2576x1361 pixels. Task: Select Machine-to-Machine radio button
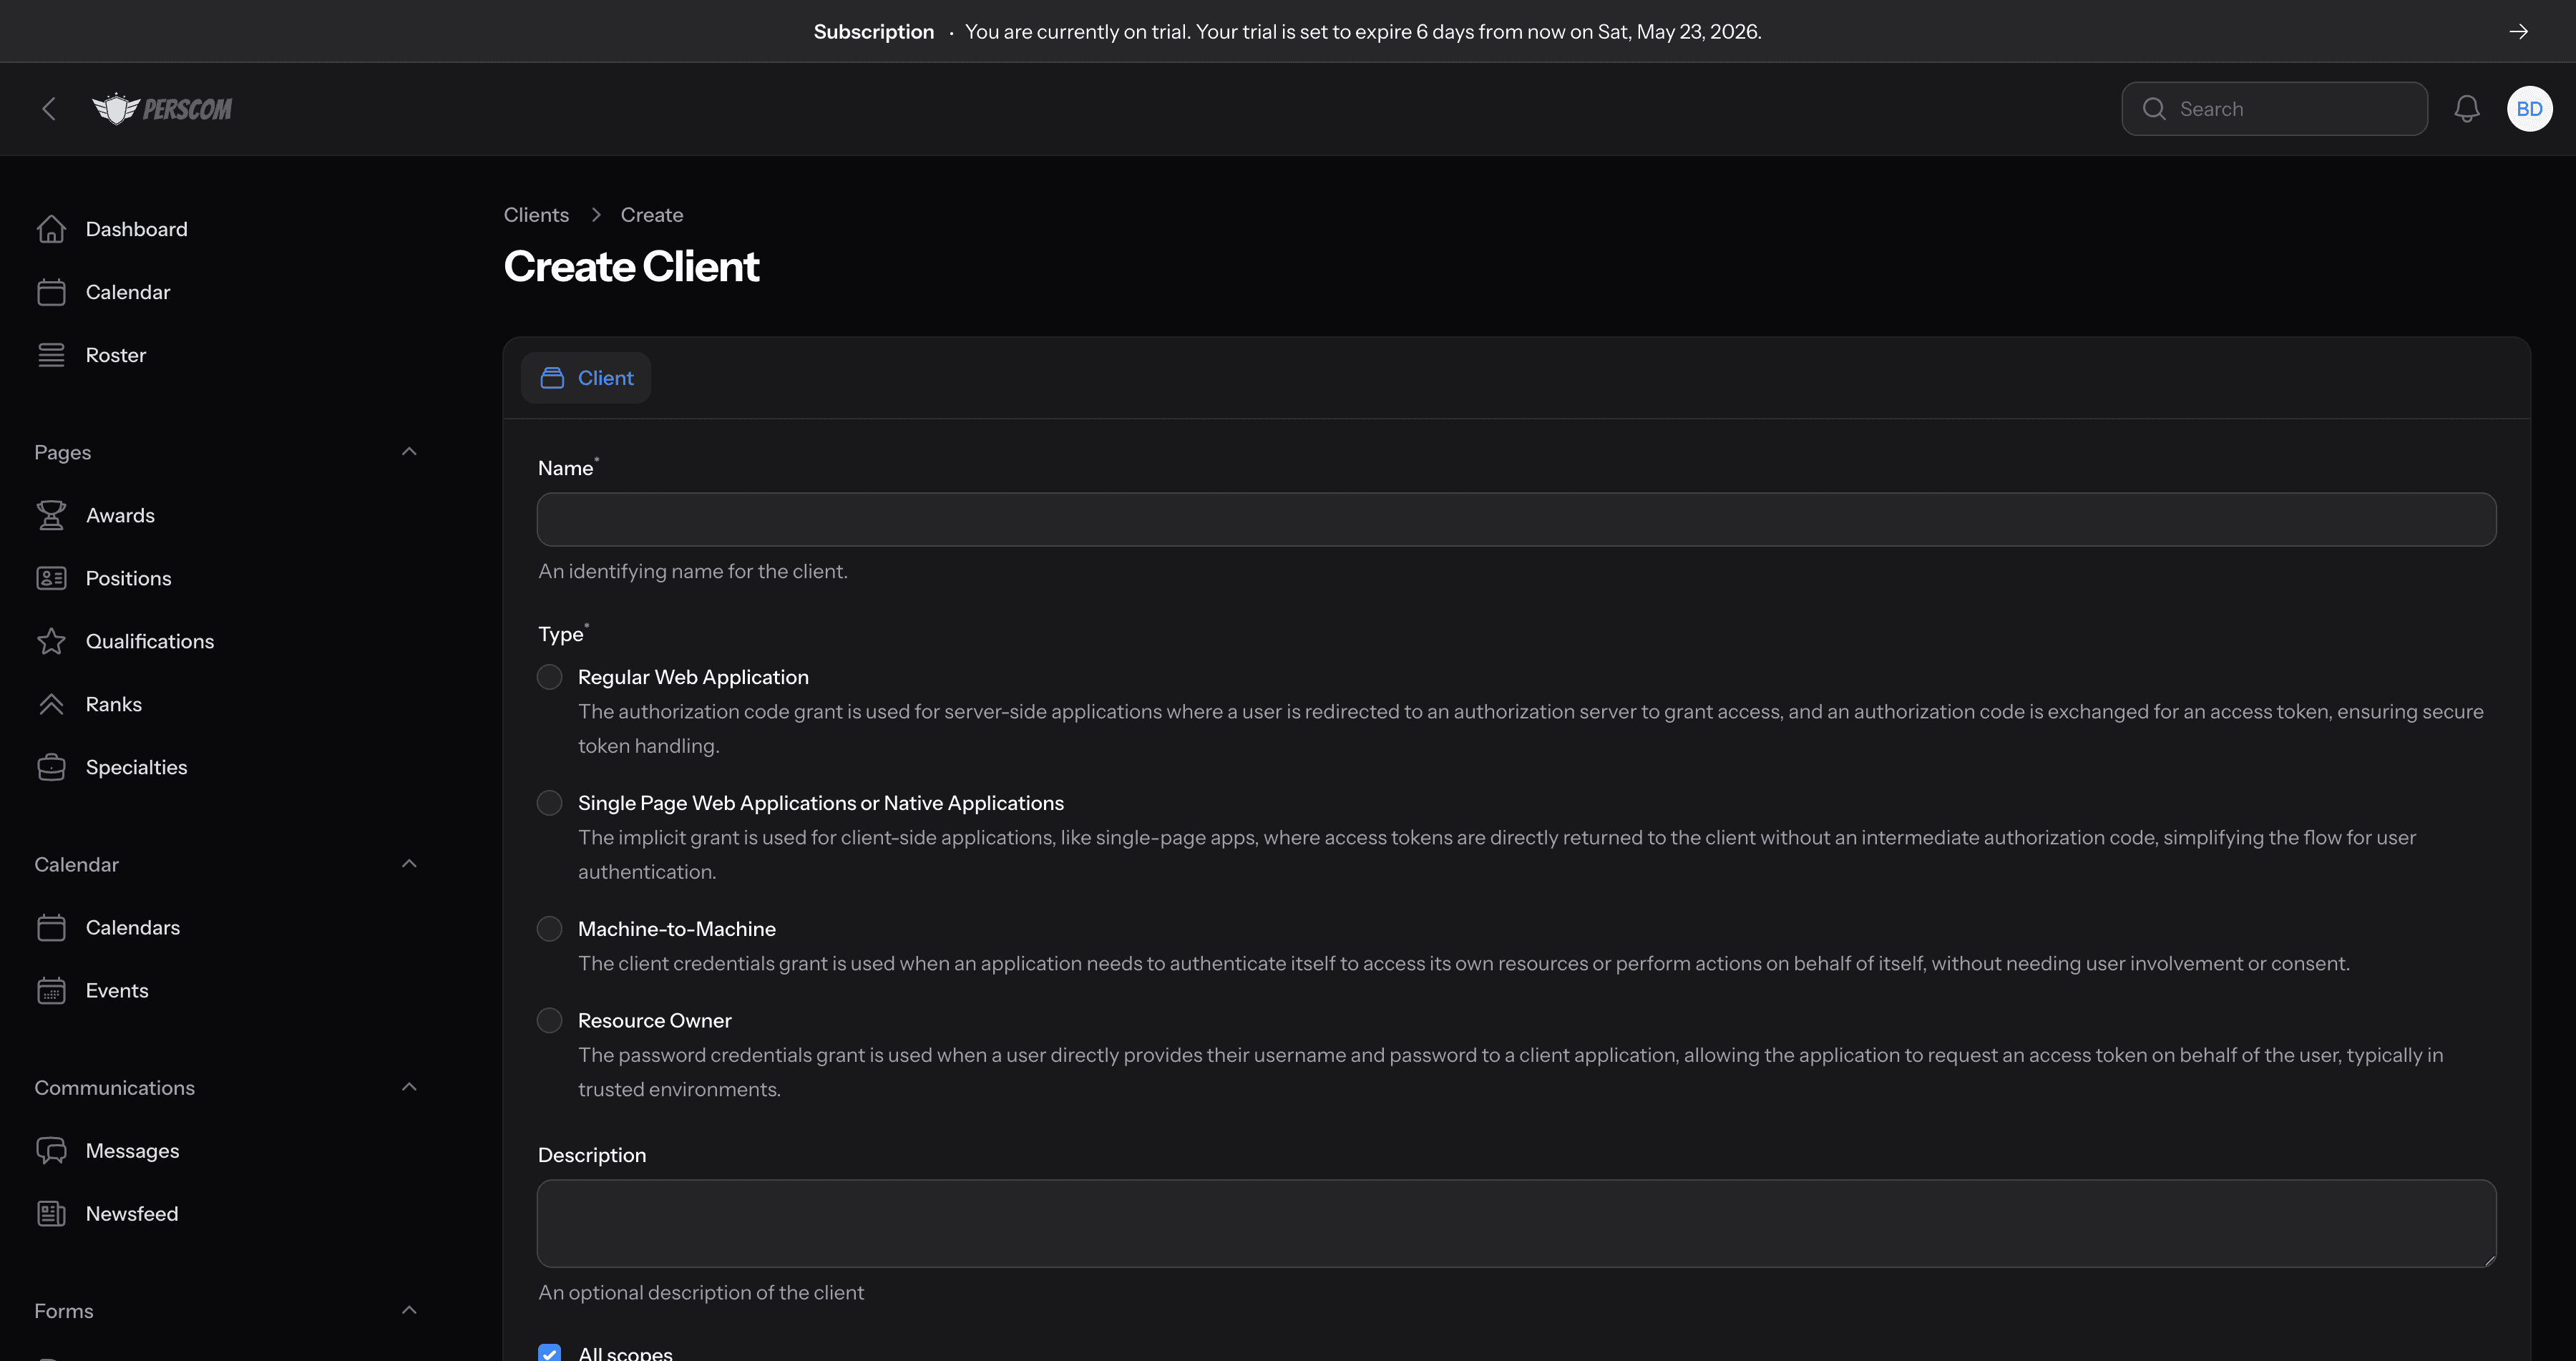click(549, 929)
